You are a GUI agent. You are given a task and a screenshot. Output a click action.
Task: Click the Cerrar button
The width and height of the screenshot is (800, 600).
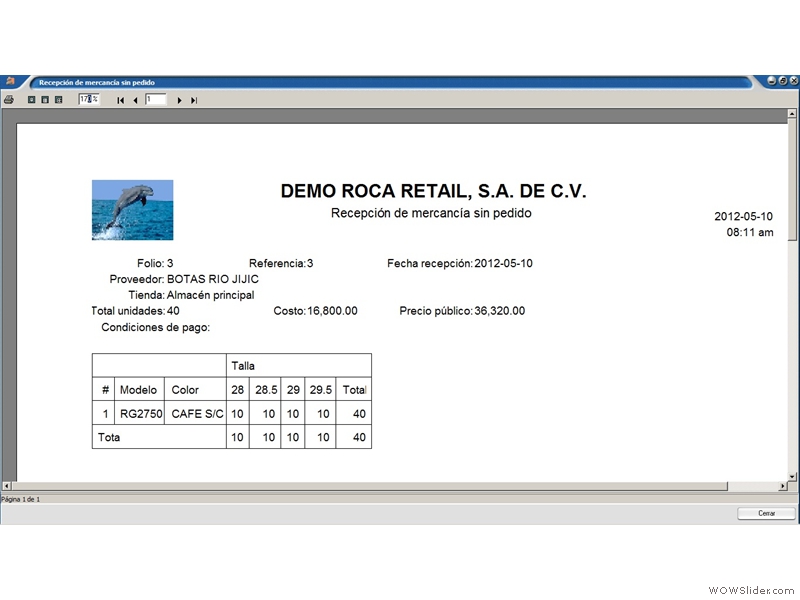[x=766, y=513]
